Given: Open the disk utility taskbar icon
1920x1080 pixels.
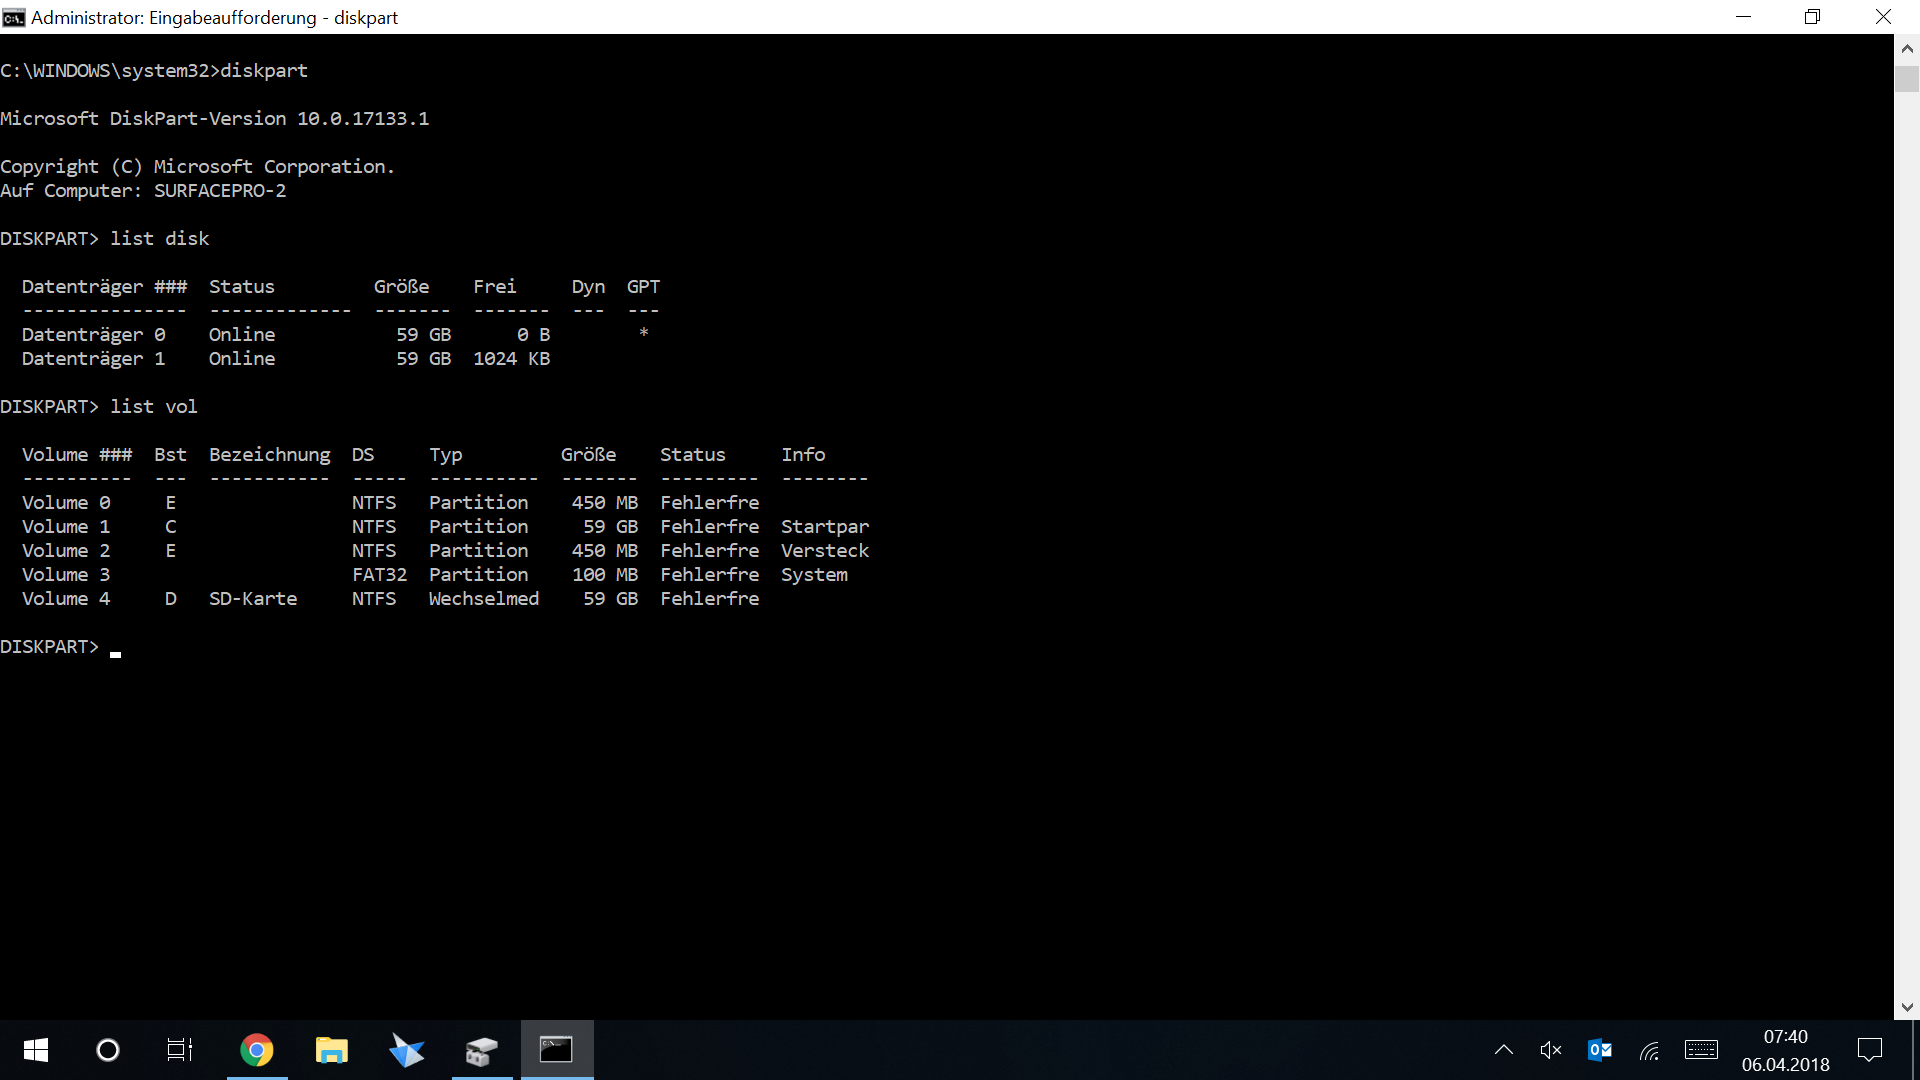Looking at the screenshot, I should pos(481,1050).
